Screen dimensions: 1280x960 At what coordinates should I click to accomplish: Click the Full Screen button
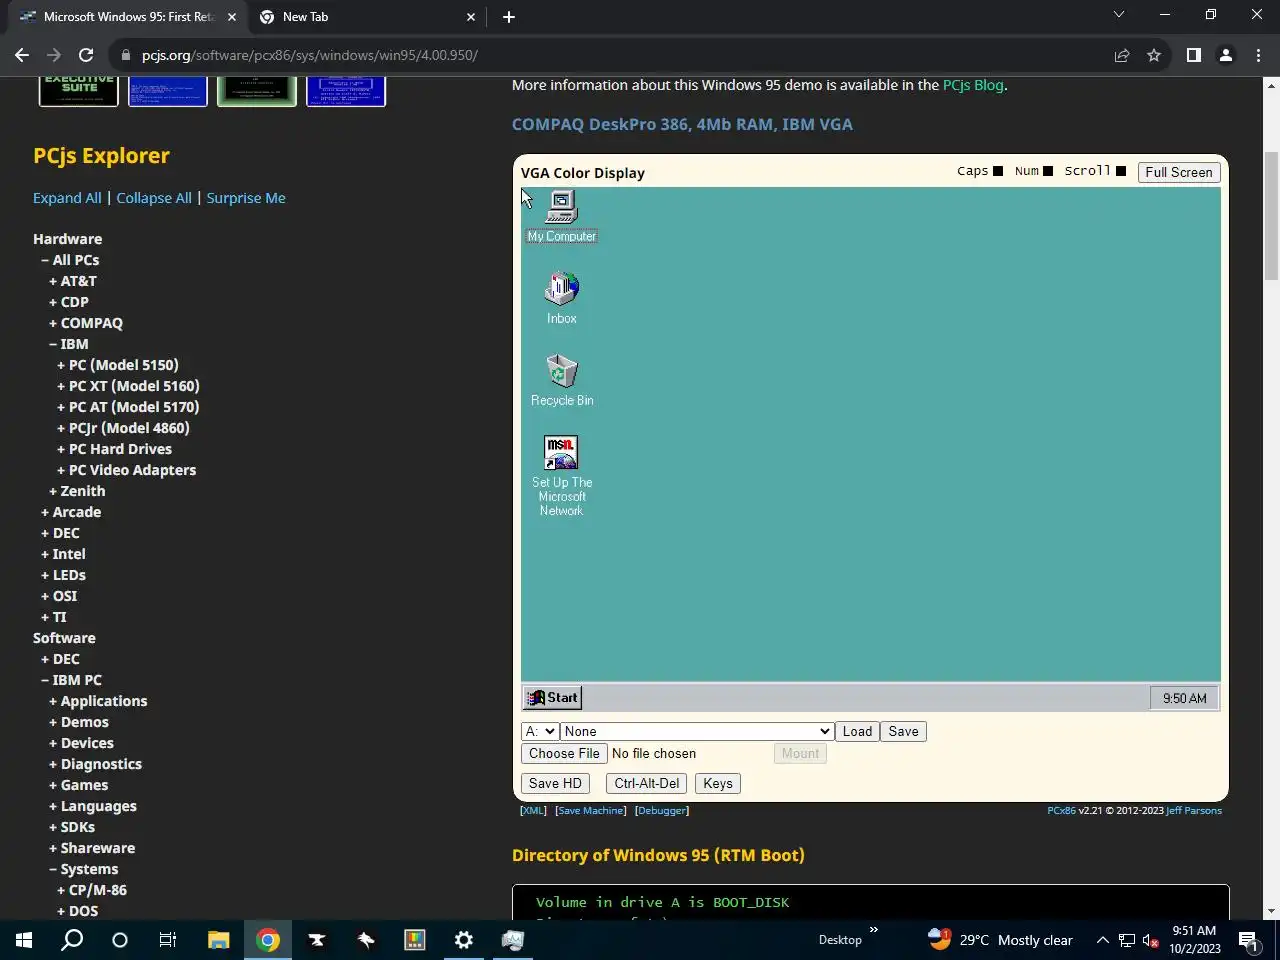tap(1178, 172)
